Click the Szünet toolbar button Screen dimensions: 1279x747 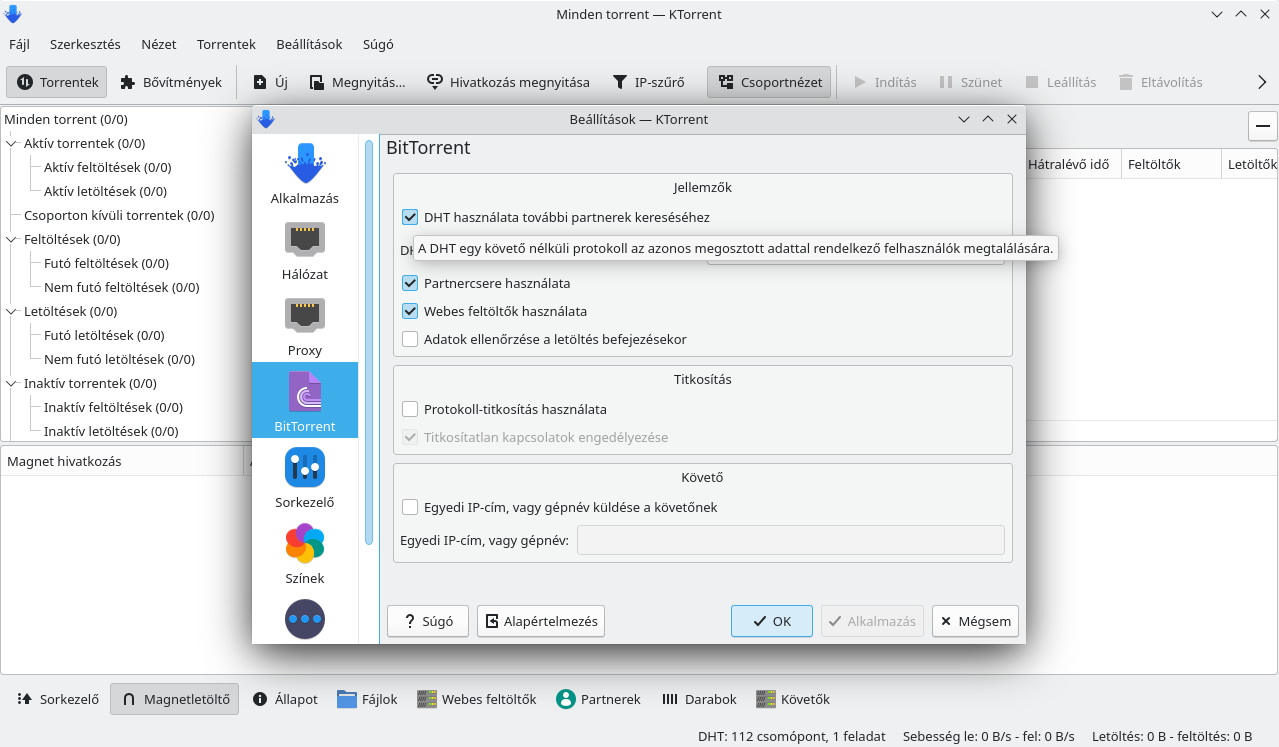[x=970, y=82]
